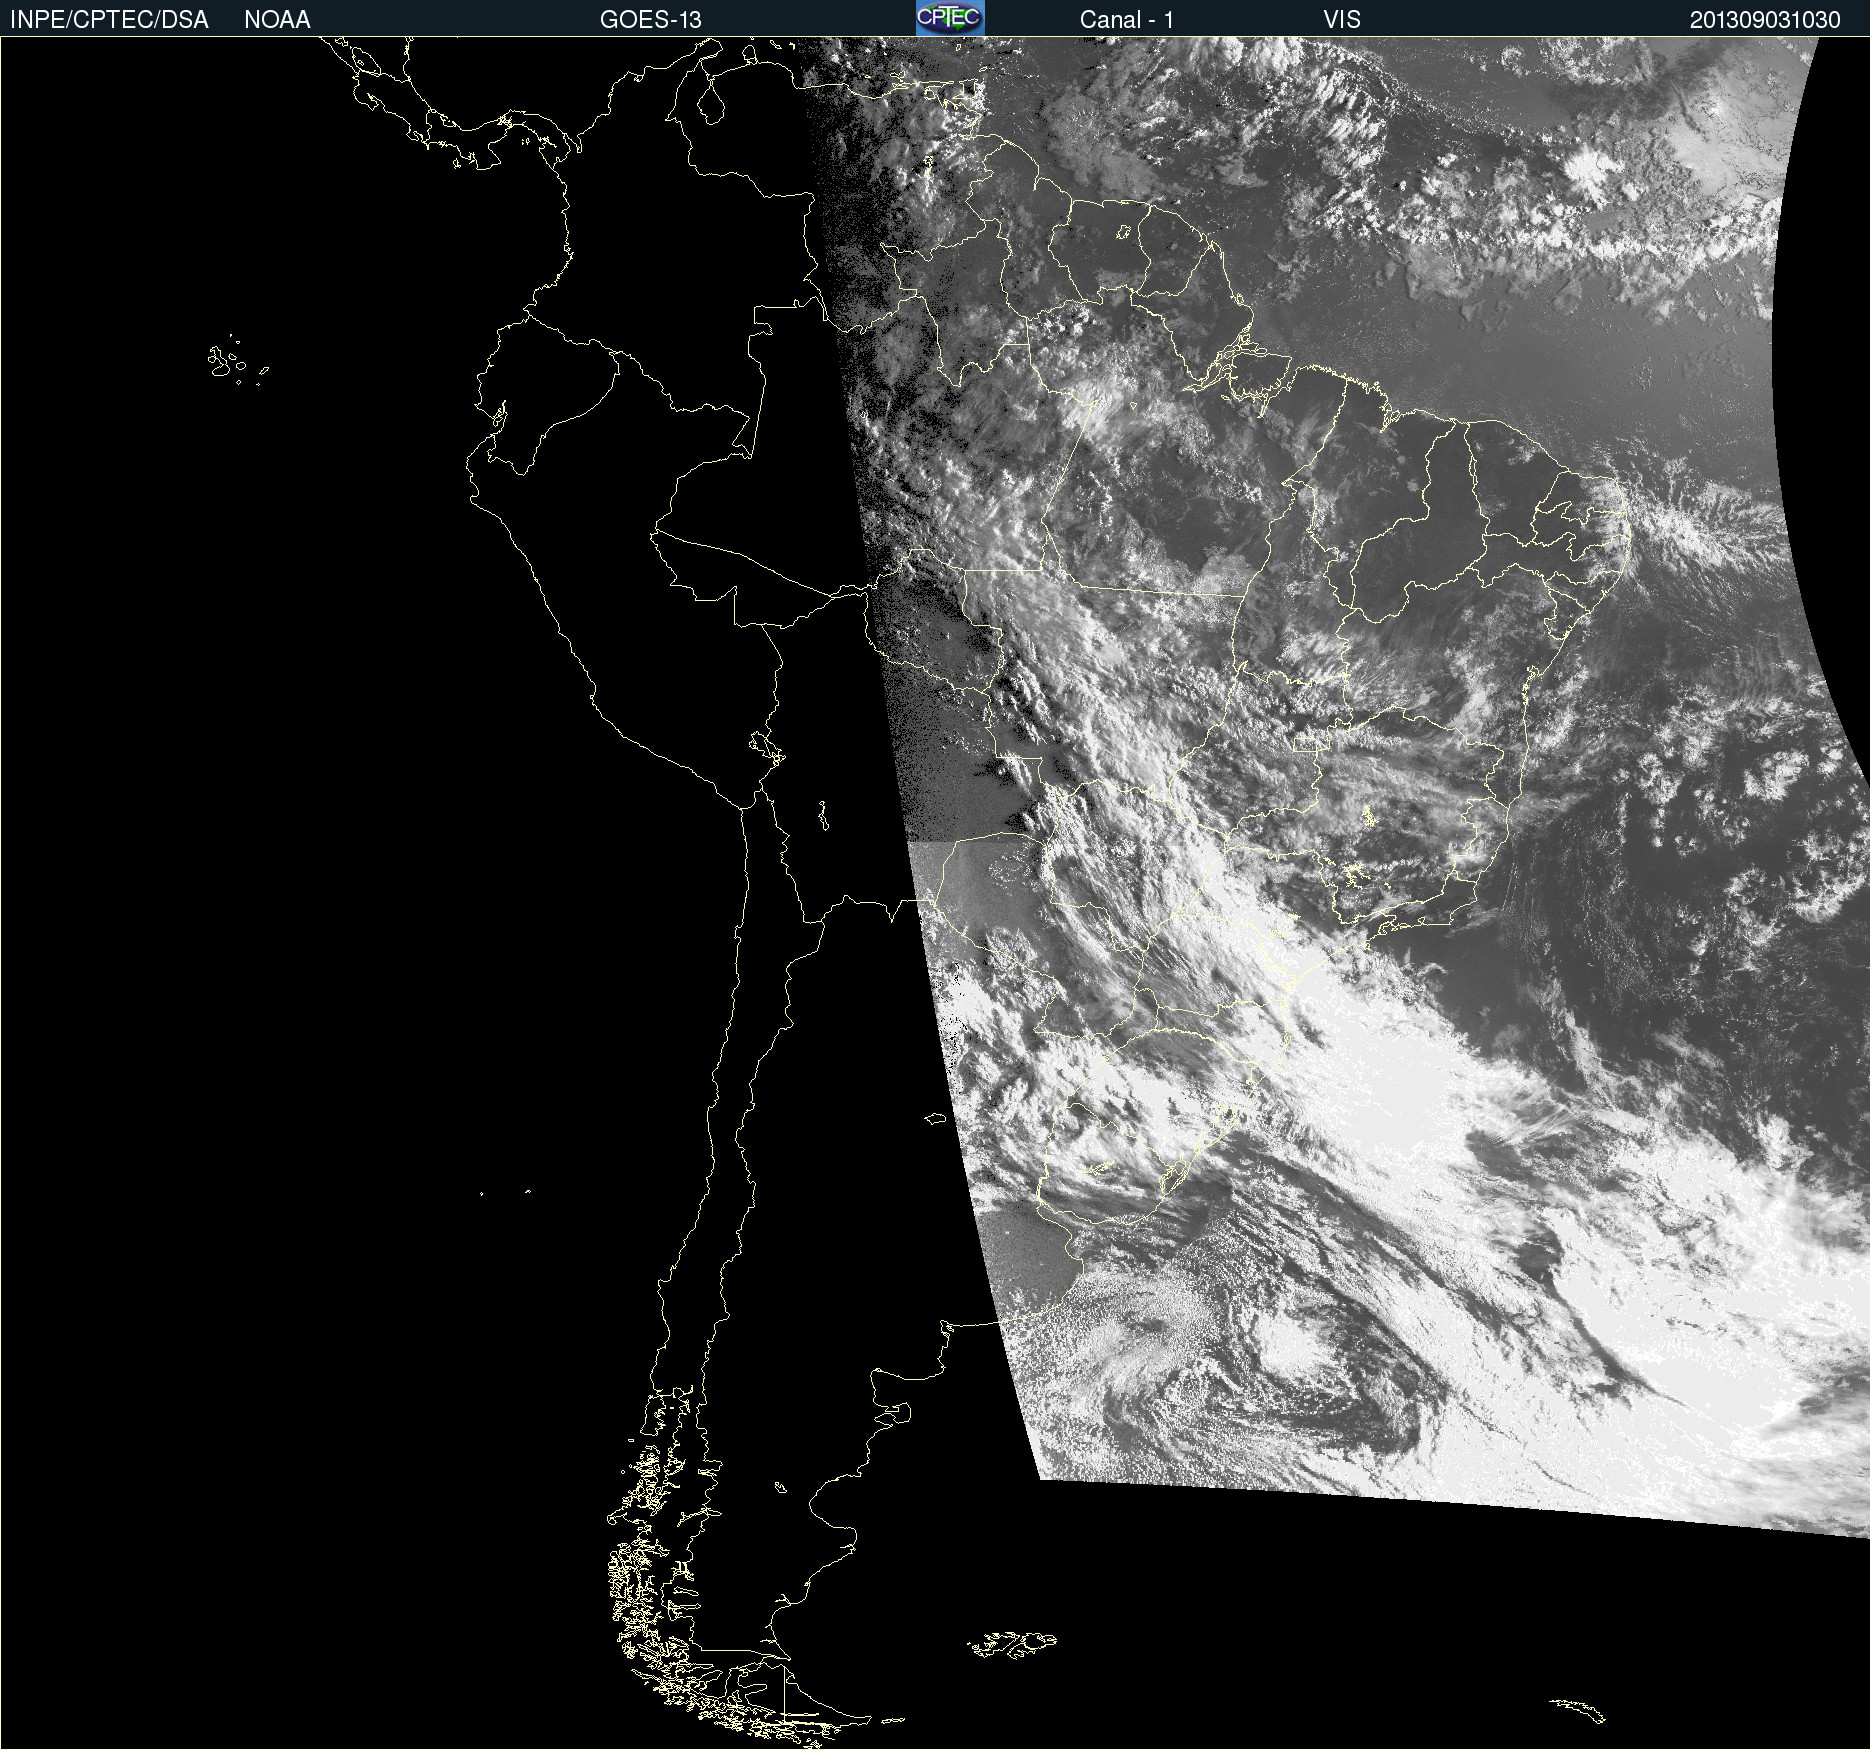This screenshot has width=1870, height=1750.
Task: Click the Canal - 1 label
Action: [1127, 20]
